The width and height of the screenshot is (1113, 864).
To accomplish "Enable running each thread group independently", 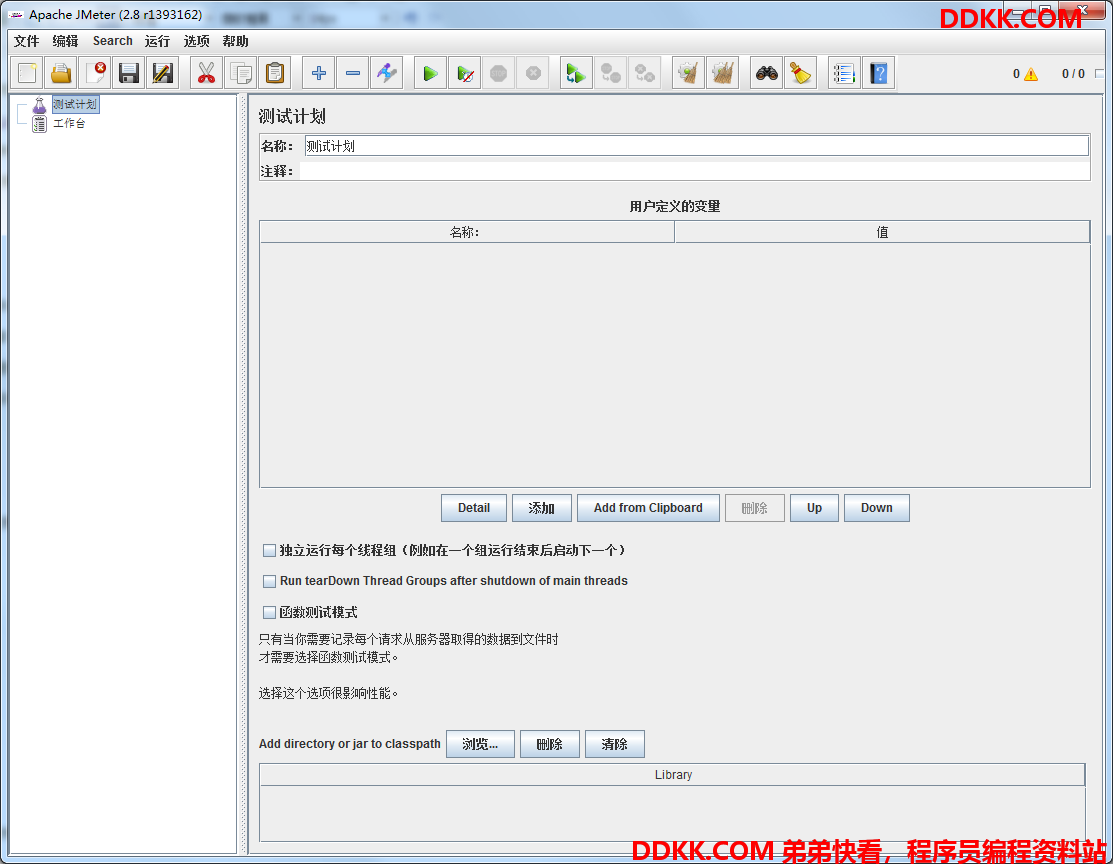I will [x=270, y=550].
